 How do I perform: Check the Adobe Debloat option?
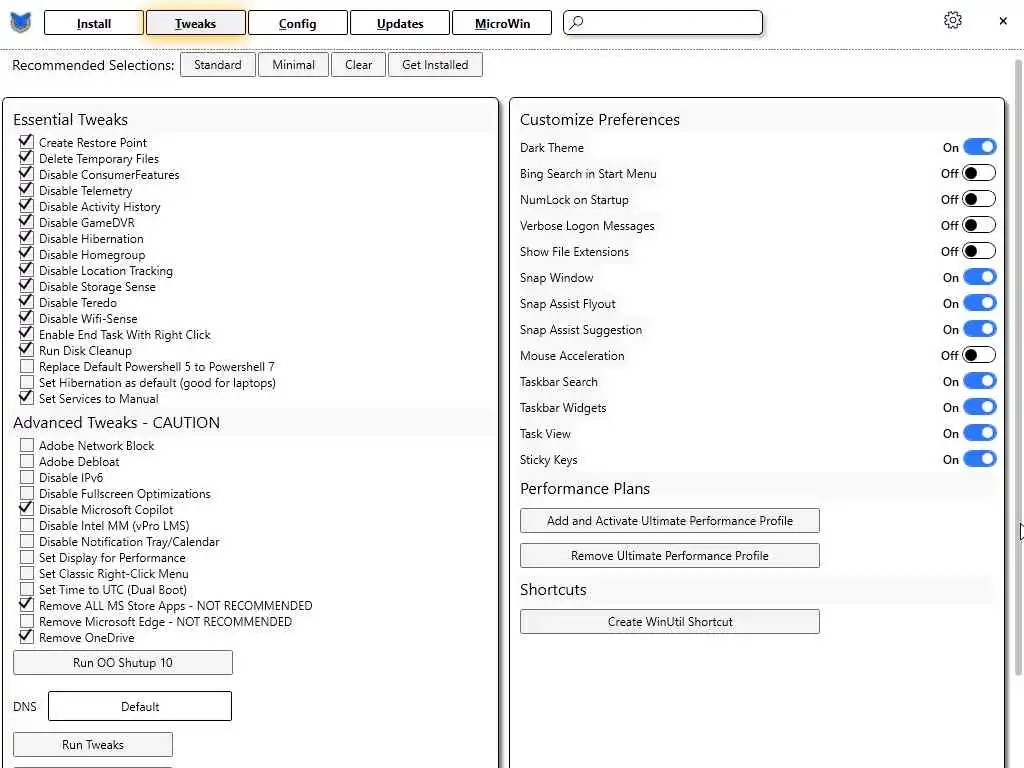[26, 460]
